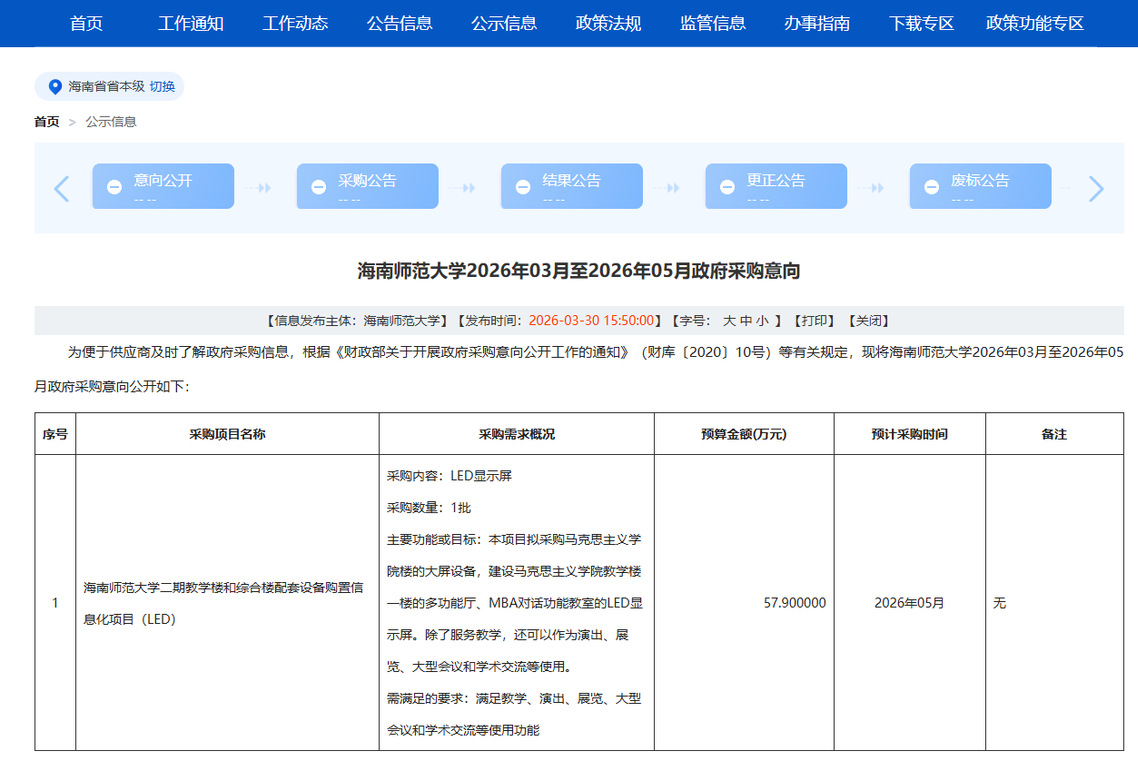Click minus icon on 废标公告 card
The height and width of the screenshot is (761, 1138).
(931, 187)
